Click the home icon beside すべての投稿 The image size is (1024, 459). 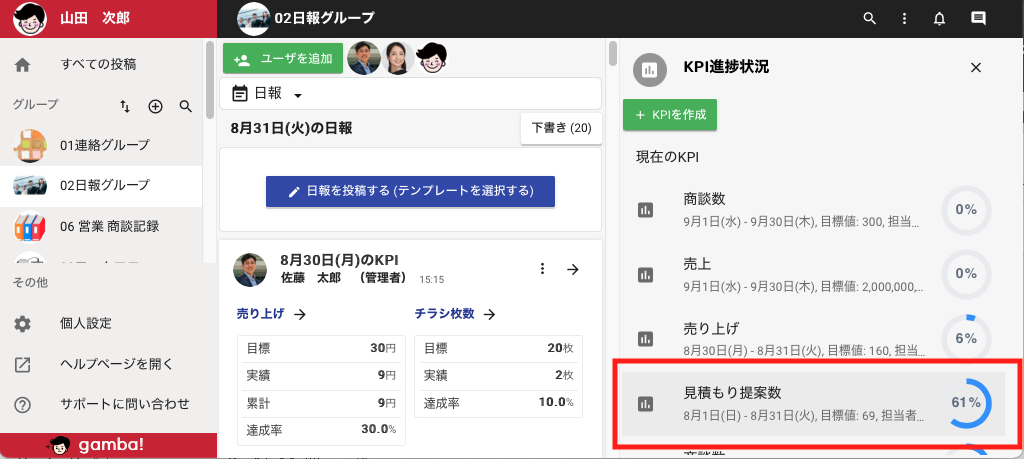[23, 65]
